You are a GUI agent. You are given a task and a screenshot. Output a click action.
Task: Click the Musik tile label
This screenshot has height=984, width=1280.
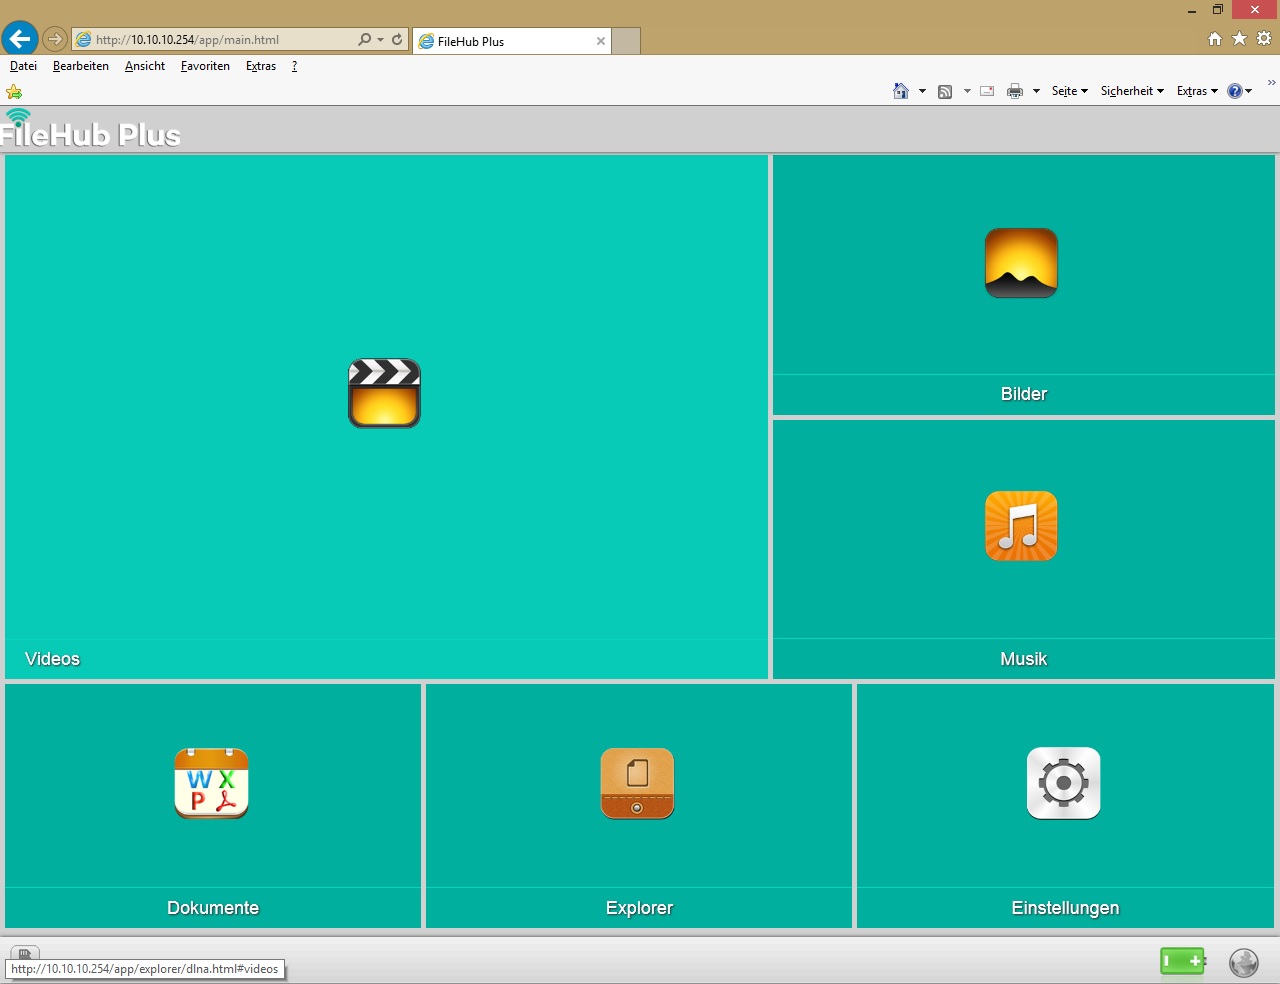(x=1023, y=659)
